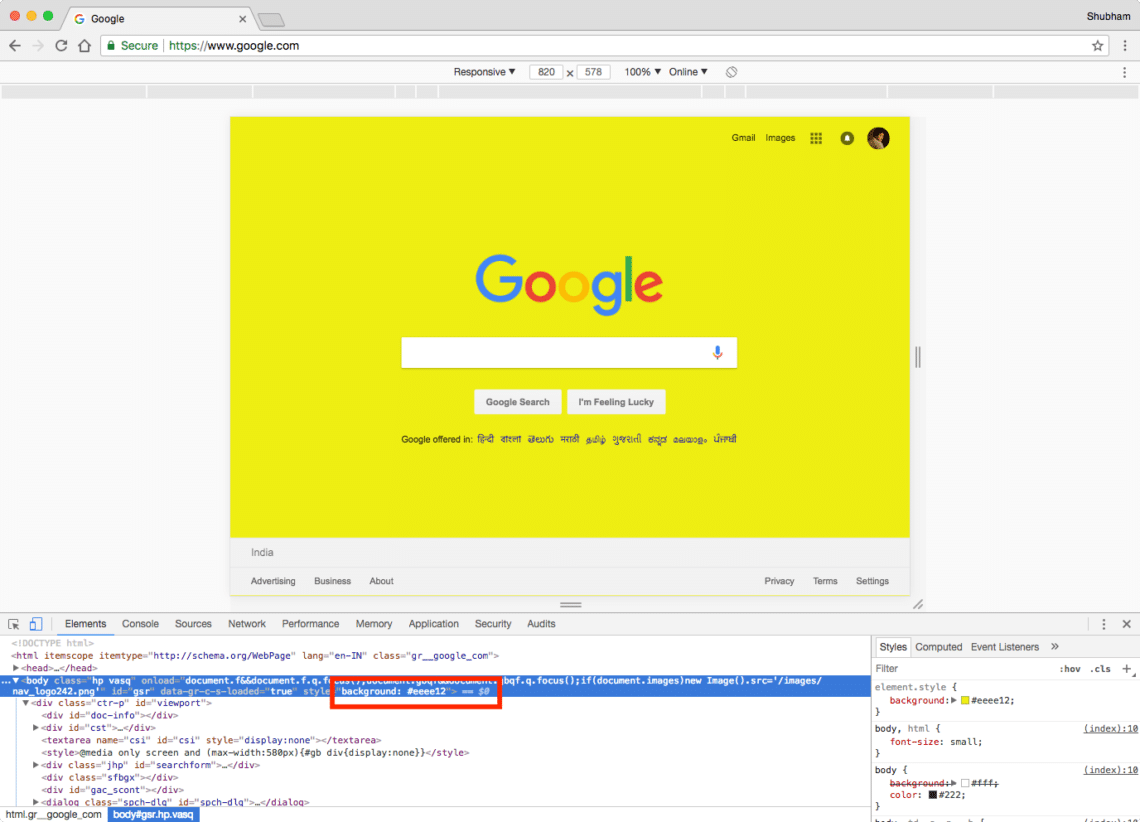1140x822 pixels.
Task: Collapse the body element node
Action: (x=16, y=680)
